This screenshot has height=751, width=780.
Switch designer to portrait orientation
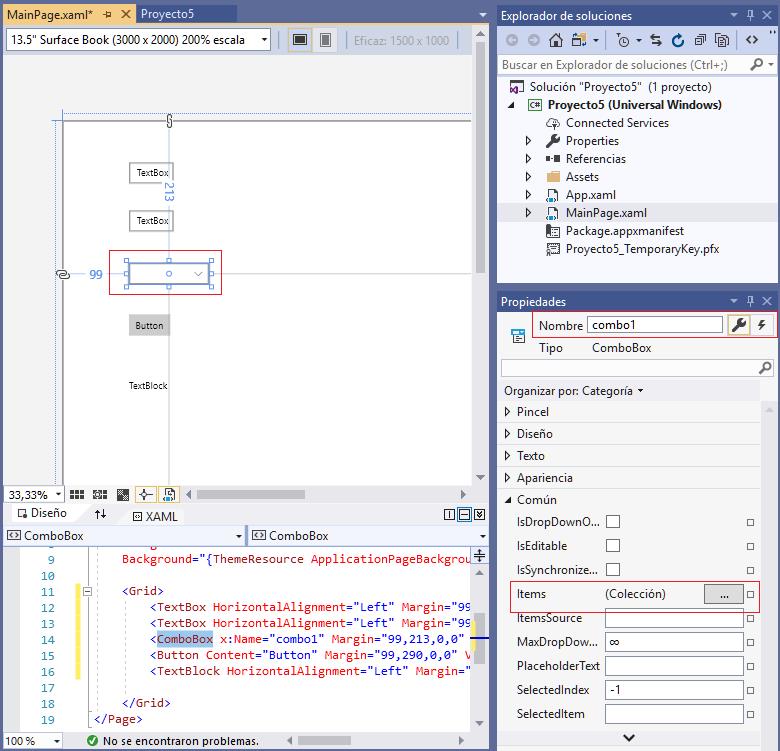pyautogui.click(x=325, y=40)
